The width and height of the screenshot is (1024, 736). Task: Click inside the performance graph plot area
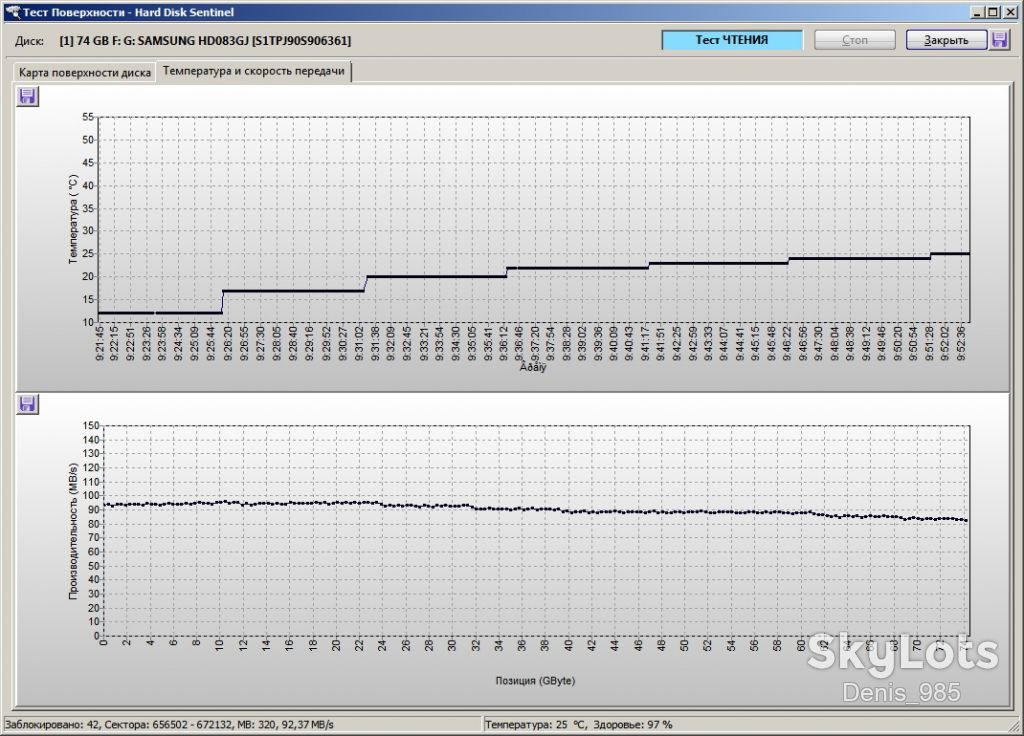(537, 530)
